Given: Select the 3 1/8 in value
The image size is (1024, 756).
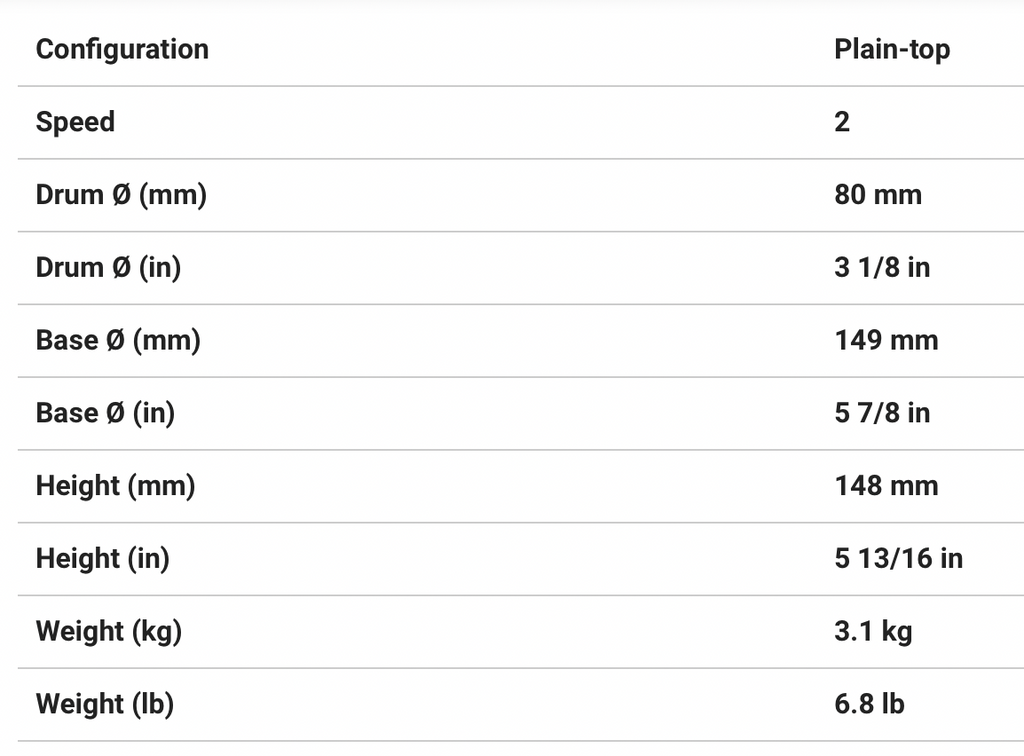Looking at the screenshot, I should (882, 268).
